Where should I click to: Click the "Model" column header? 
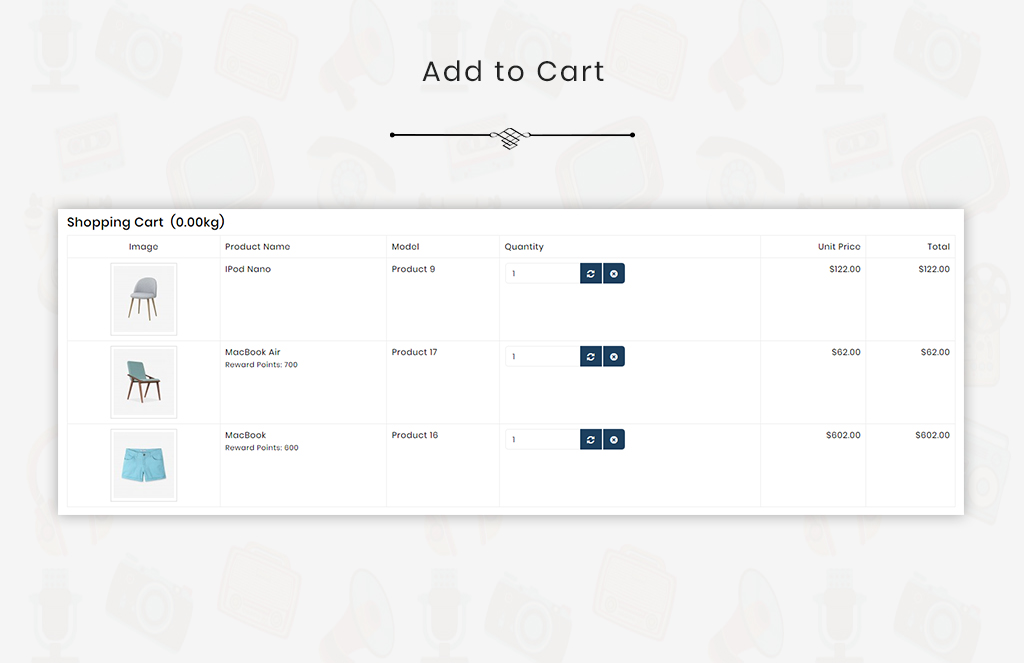pos(406,247)
